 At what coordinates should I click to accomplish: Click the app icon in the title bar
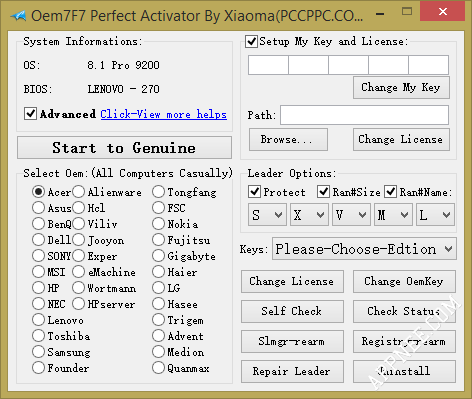pos(18,16)
